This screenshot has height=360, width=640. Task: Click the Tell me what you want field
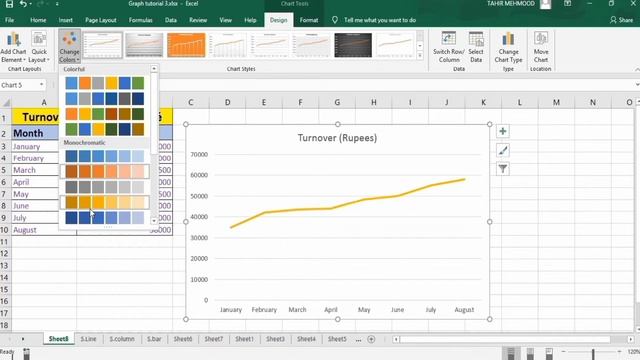380,20
